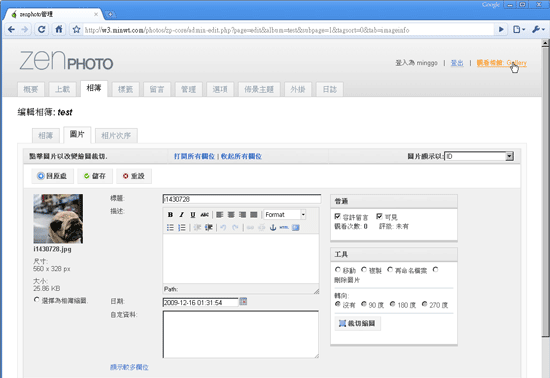Open the image order sub-tab
Image resolution: width=550 pixels, height=378 pixels.
116,135
